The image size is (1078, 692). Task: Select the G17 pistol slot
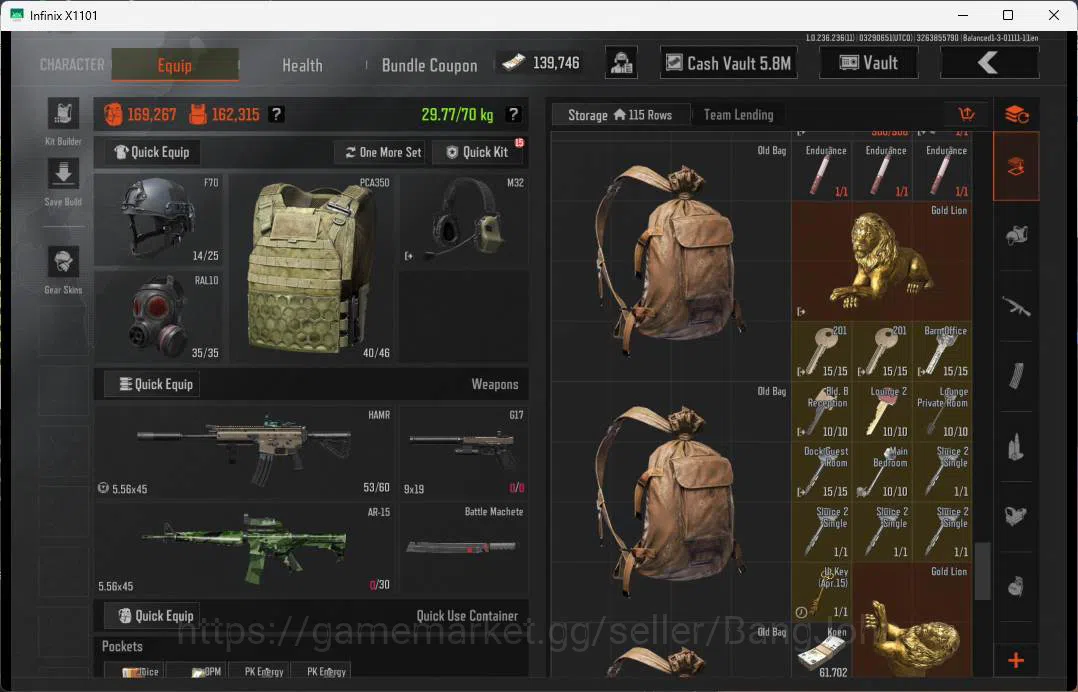[x=464, y=451]
